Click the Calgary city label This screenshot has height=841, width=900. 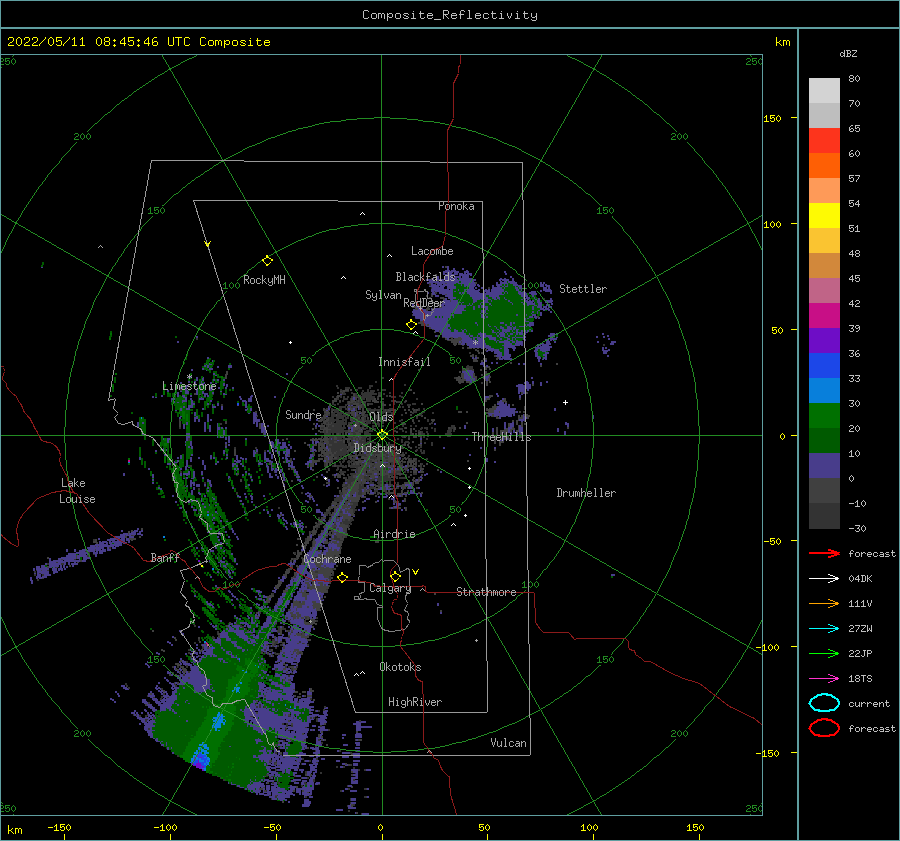click(390, 588)
